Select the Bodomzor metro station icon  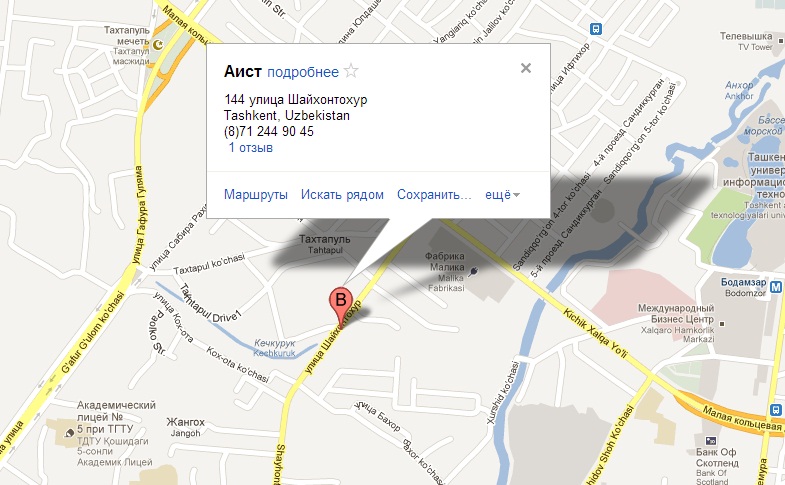point(775,287)
